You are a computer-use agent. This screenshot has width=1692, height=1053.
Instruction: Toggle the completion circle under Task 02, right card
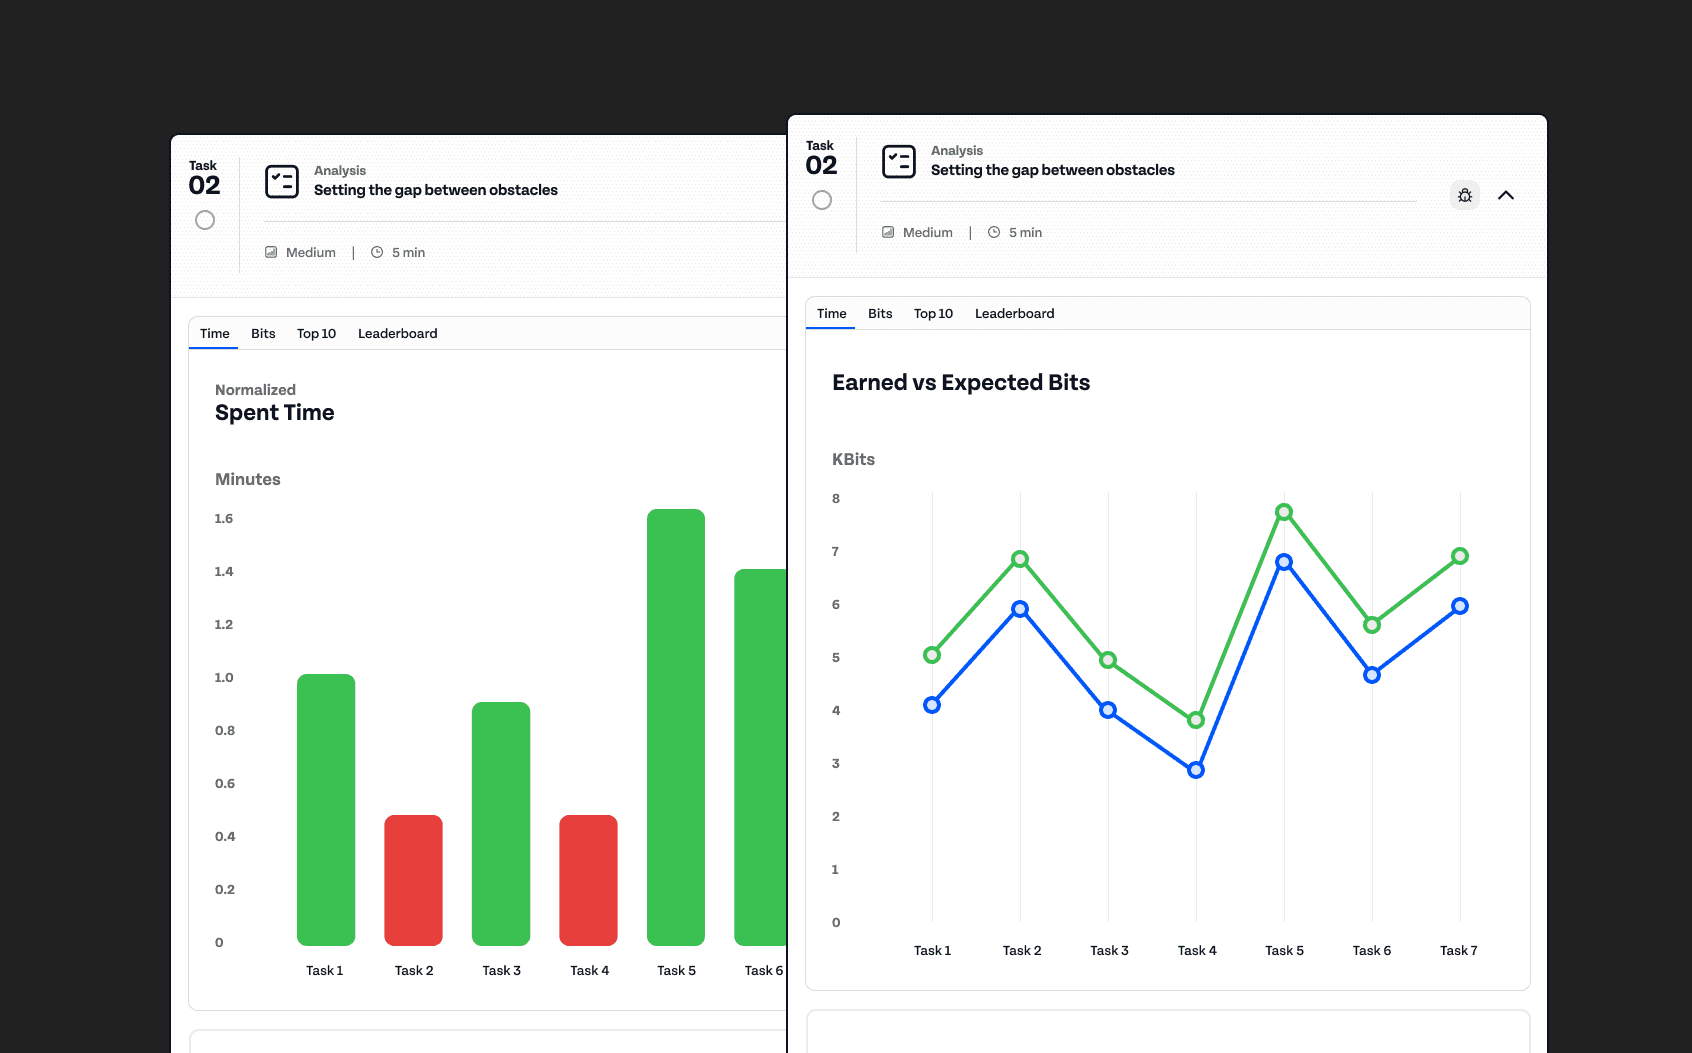[x=822, y=200]
